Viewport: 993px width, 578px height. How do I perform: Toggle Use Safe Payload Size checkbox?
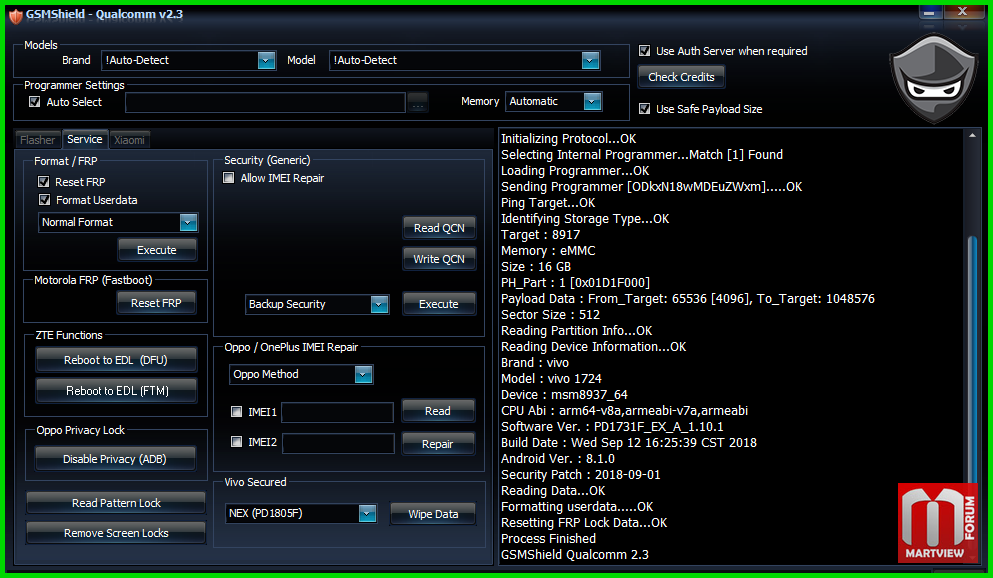point(645,109)
